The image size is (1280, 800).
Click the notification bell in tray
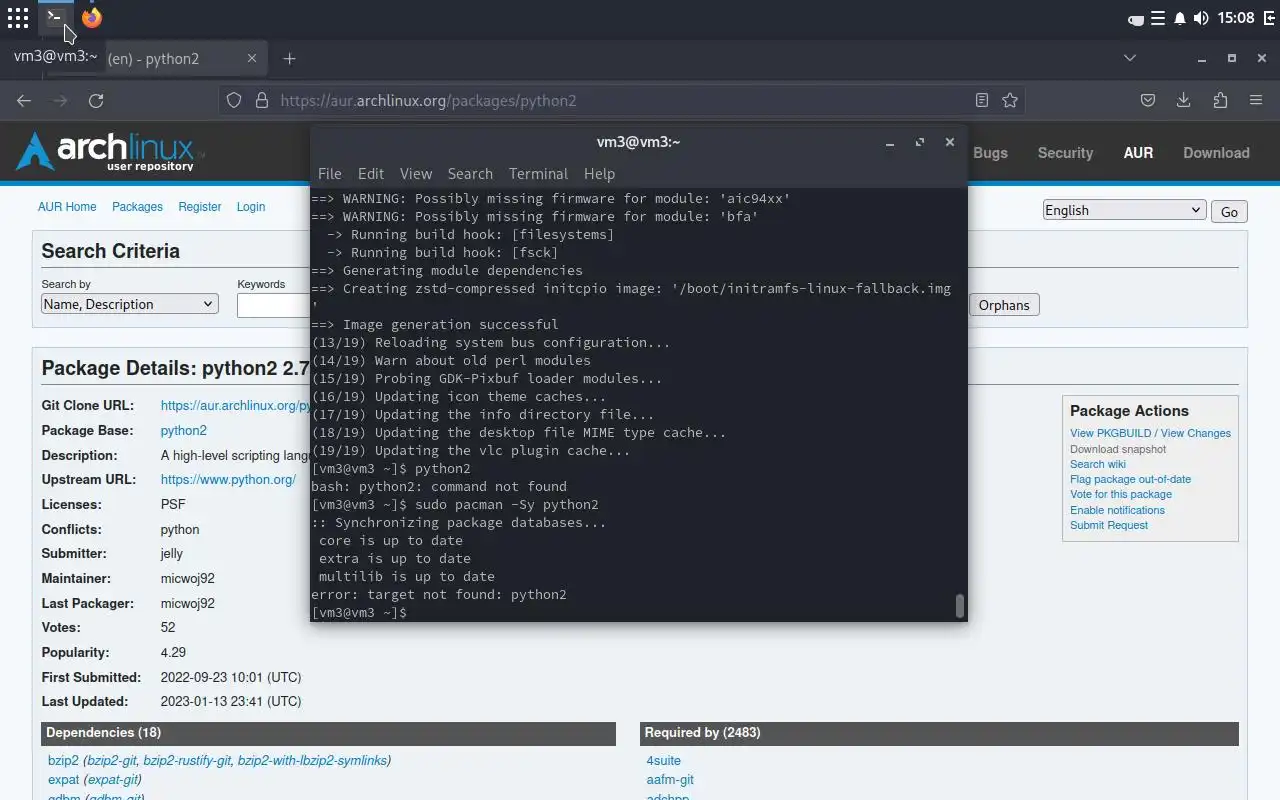1180,18
